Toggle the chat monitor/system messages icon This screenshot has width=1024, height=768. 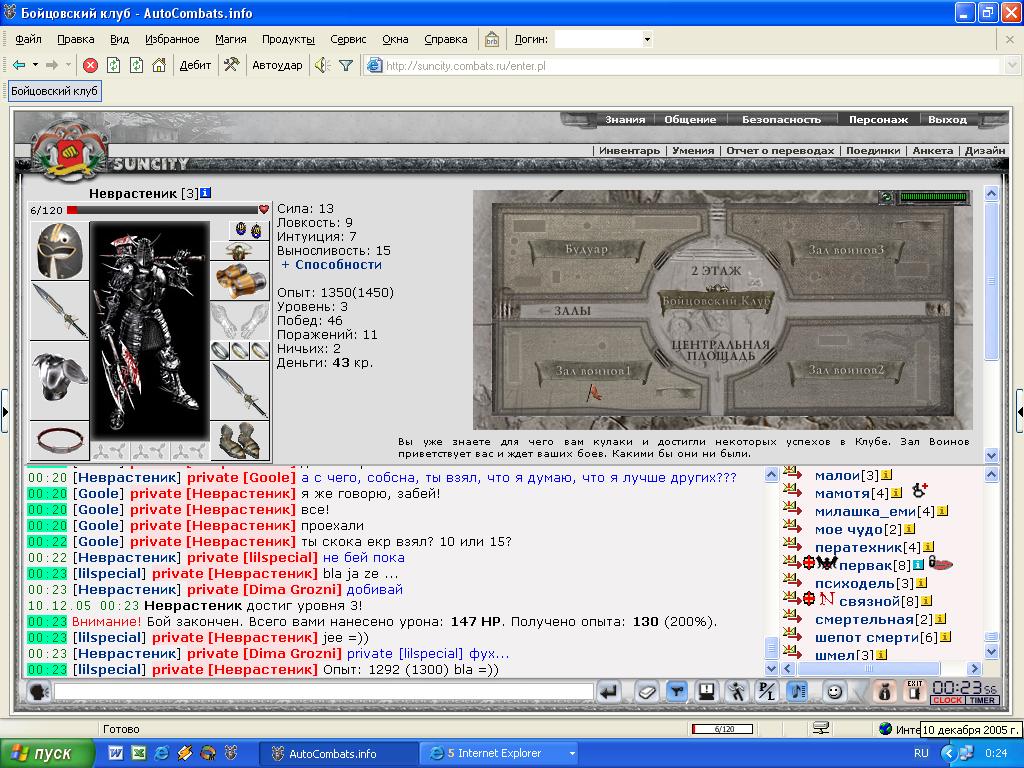[706, 691]
